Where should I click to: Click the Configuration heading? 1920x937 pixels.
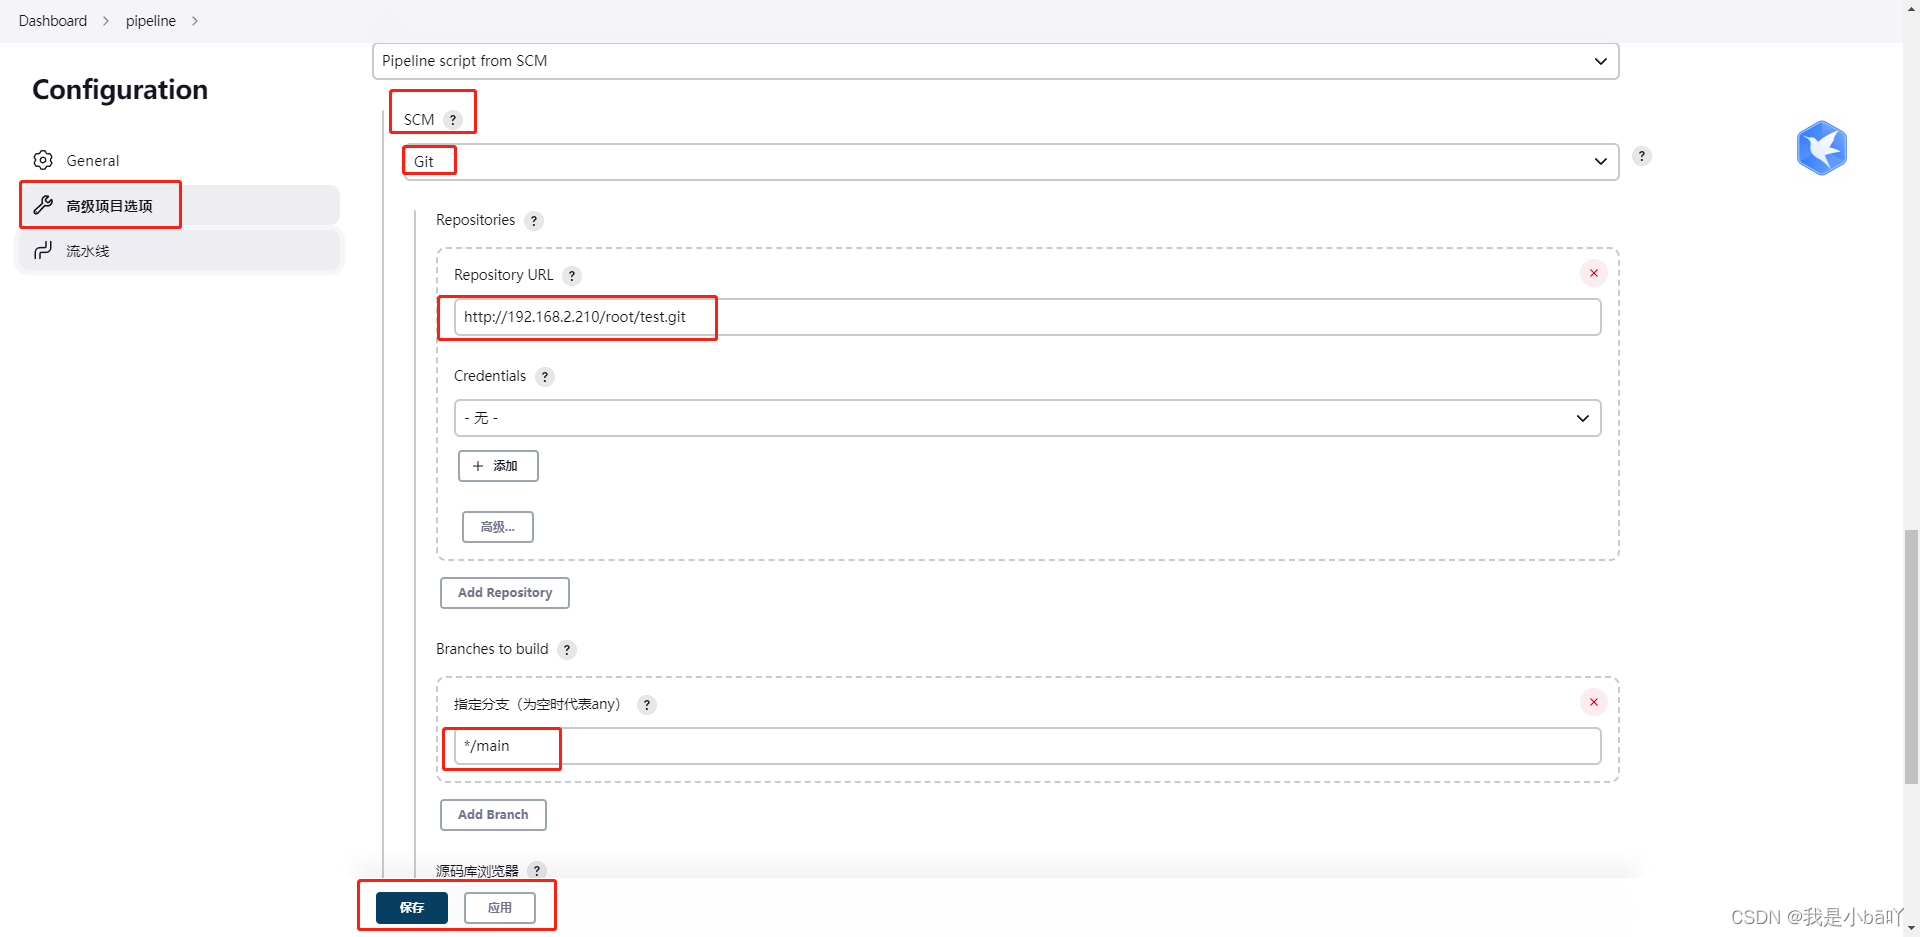120,90
